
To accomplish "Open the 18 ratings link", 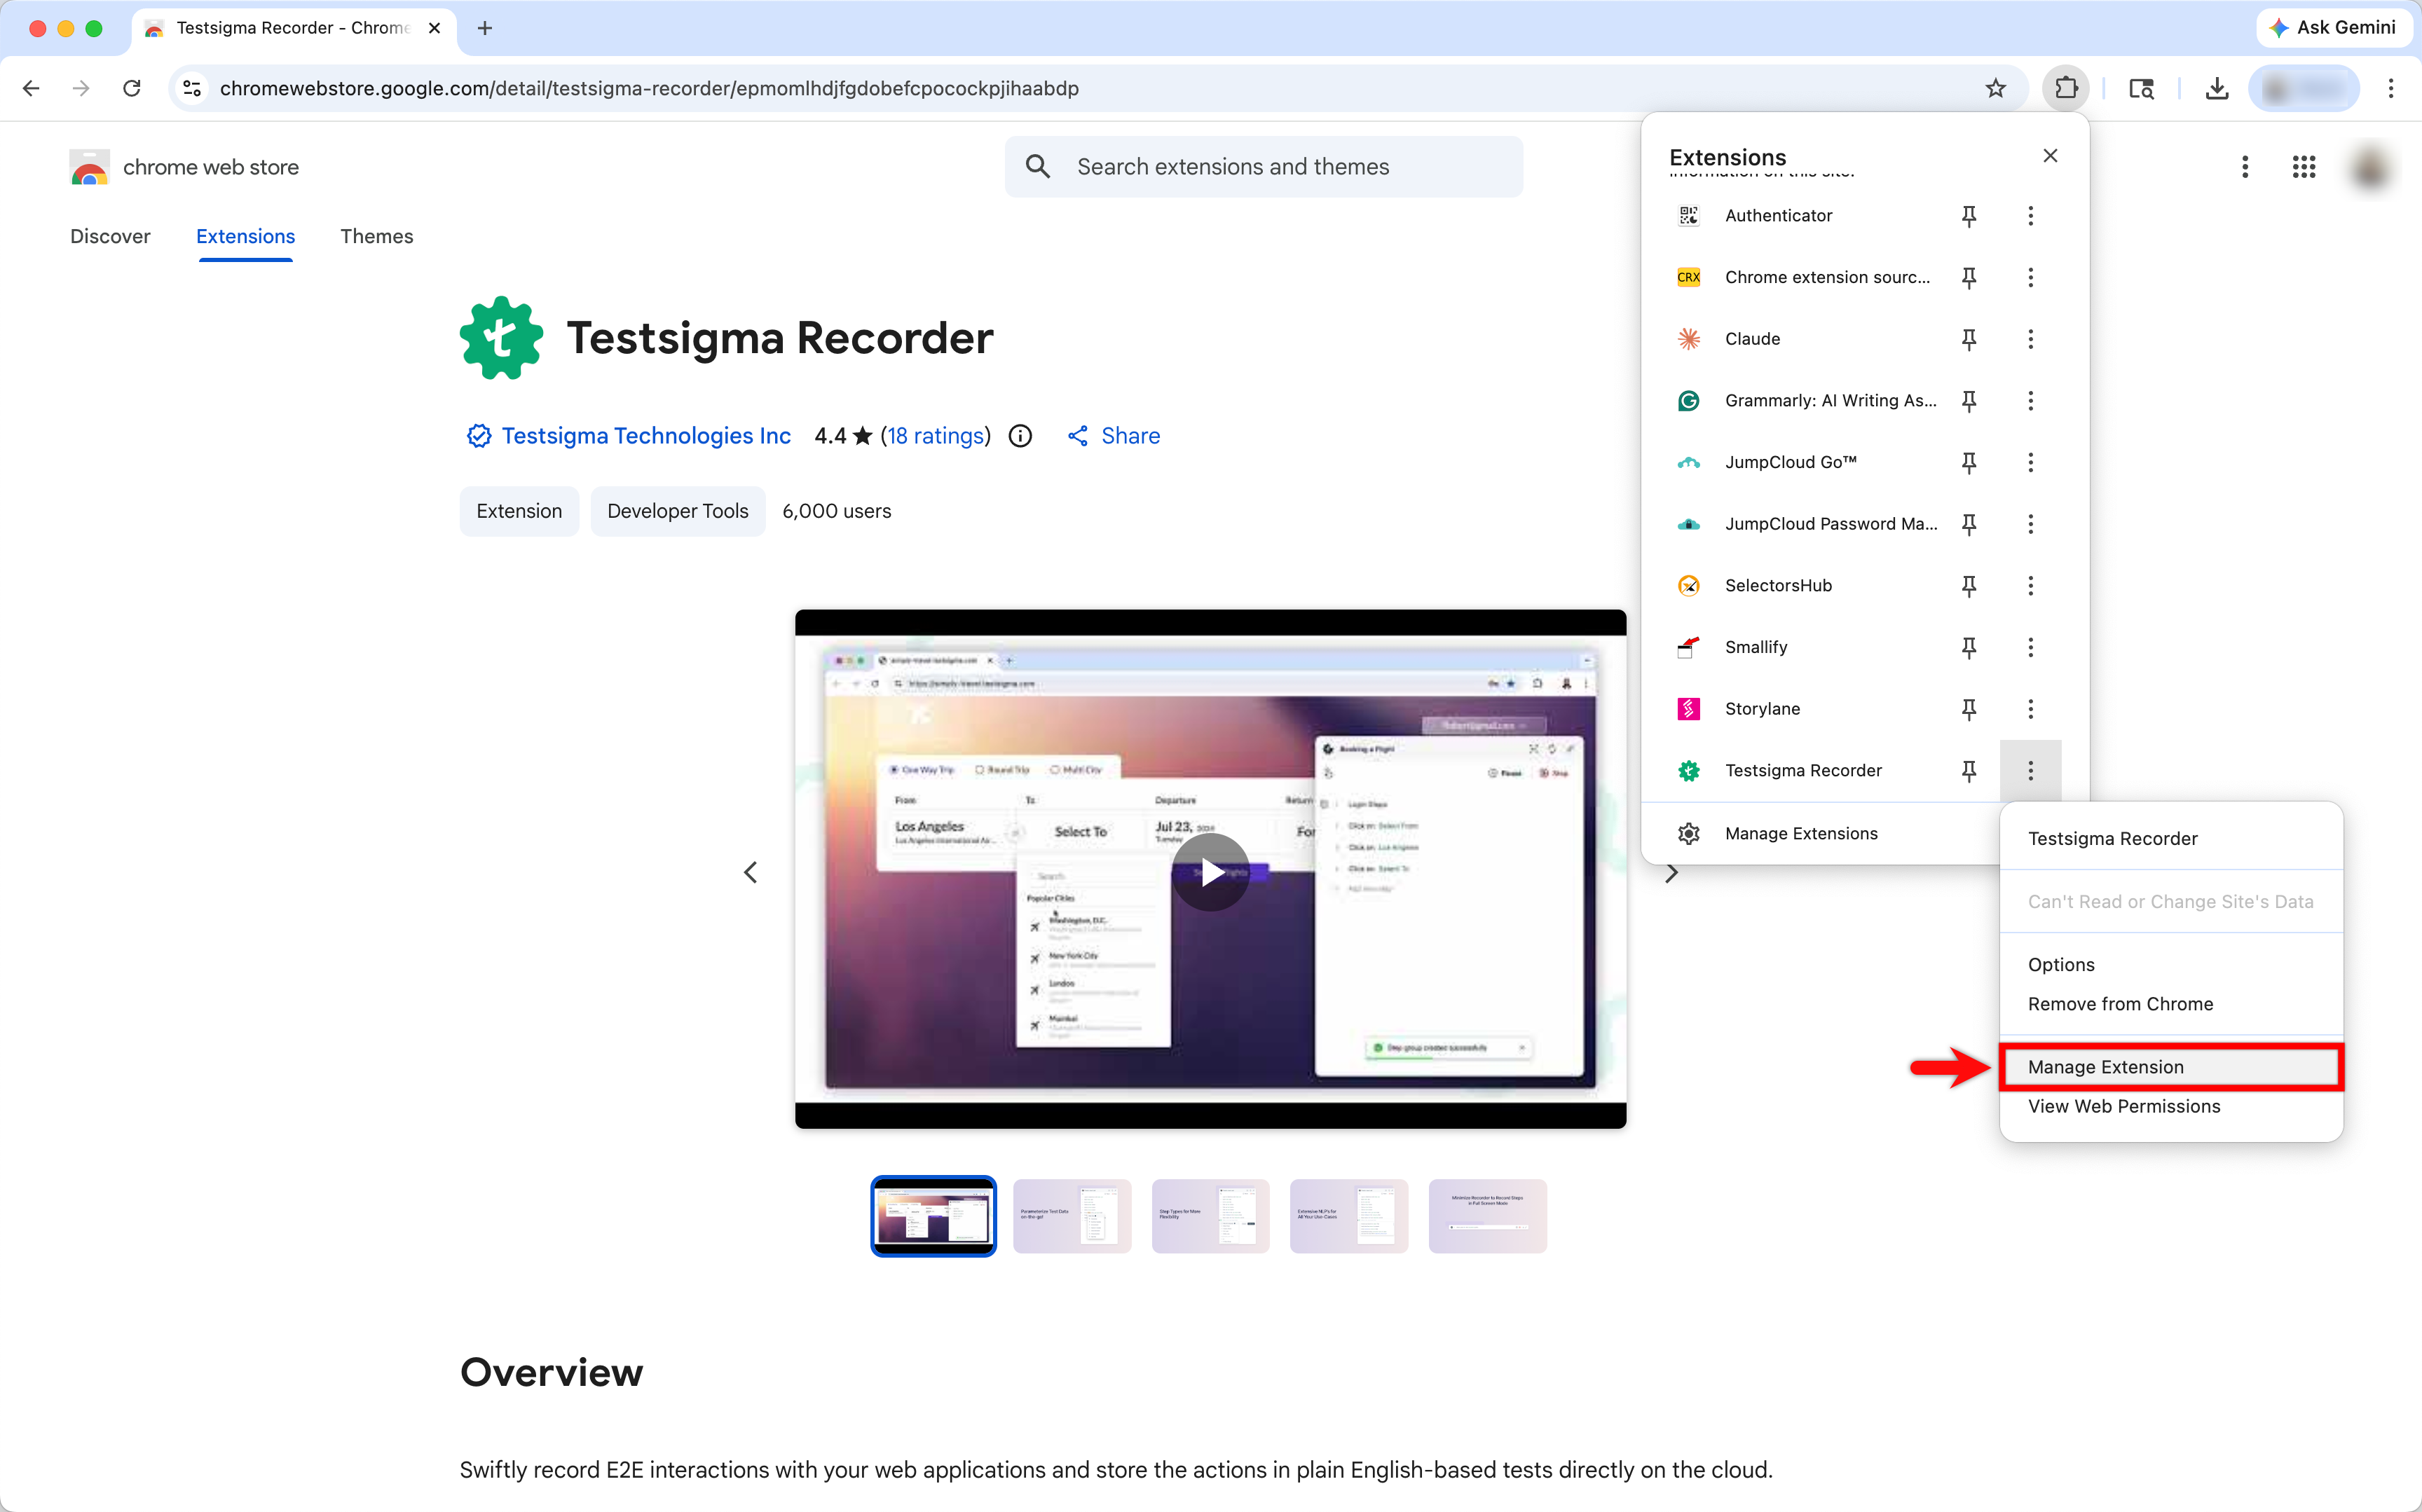I will (936, 436).
